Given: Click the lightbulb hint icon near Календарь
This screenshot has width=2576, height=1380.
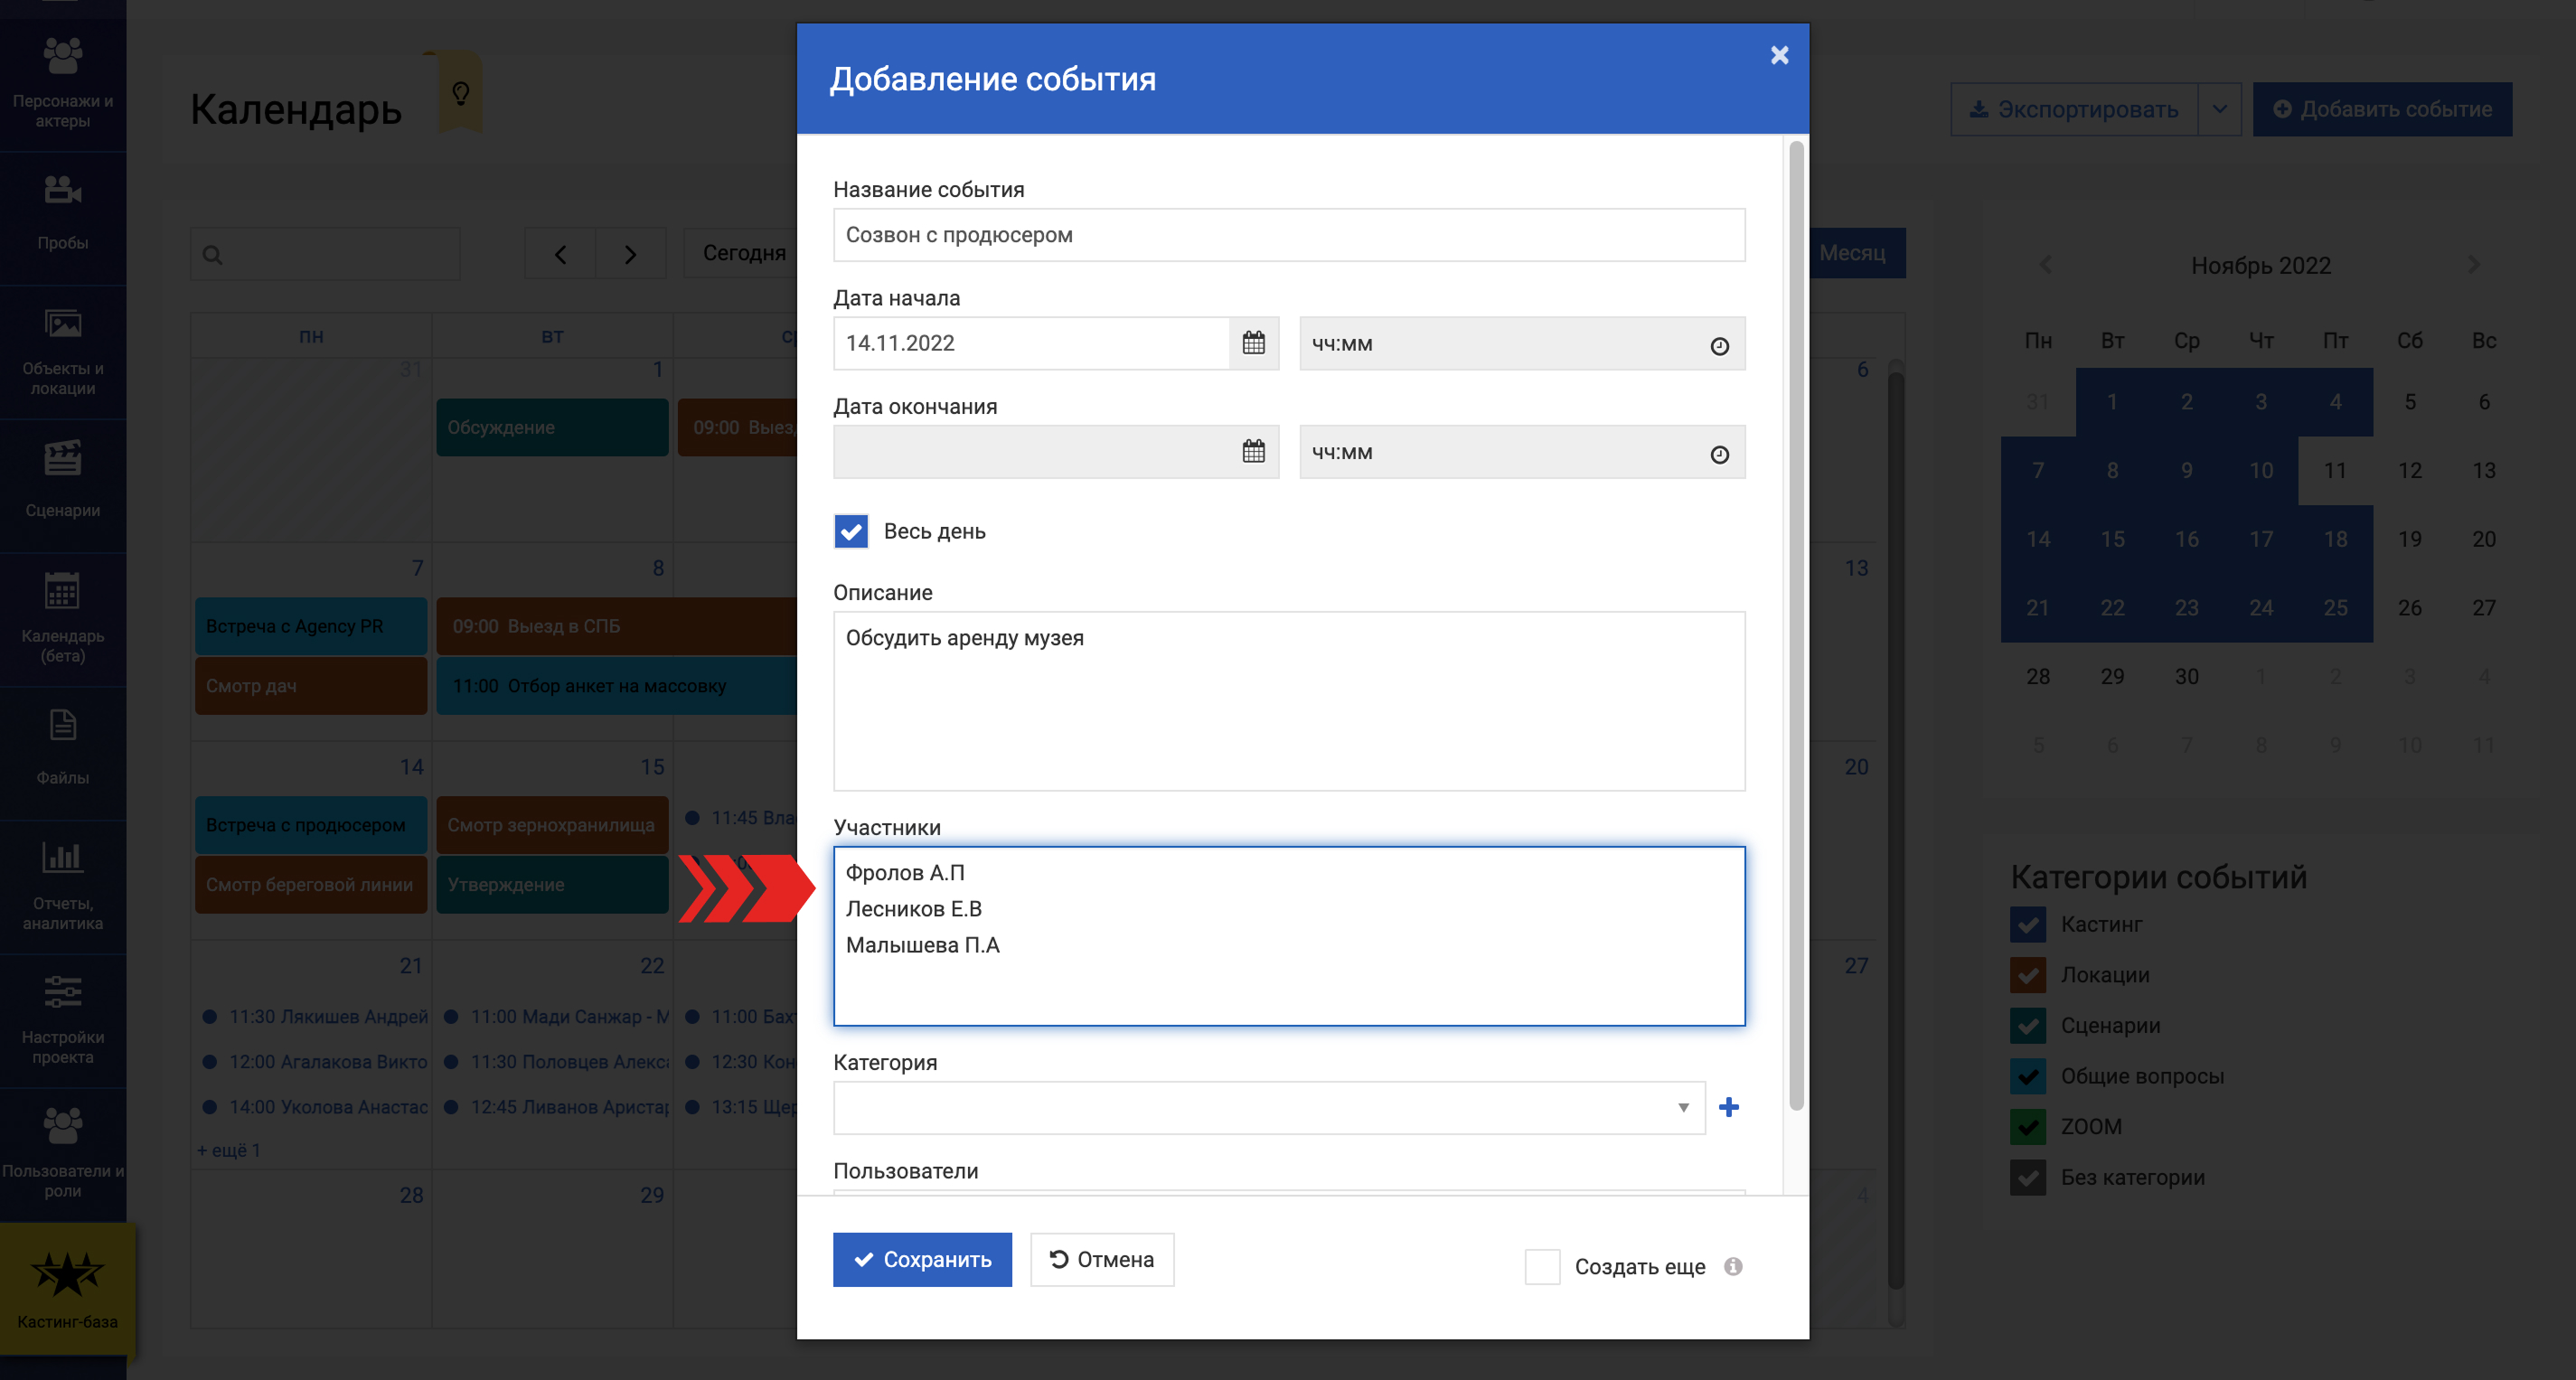Looking at the screenshot, I should pyautogui.click(x=461, y=93).
